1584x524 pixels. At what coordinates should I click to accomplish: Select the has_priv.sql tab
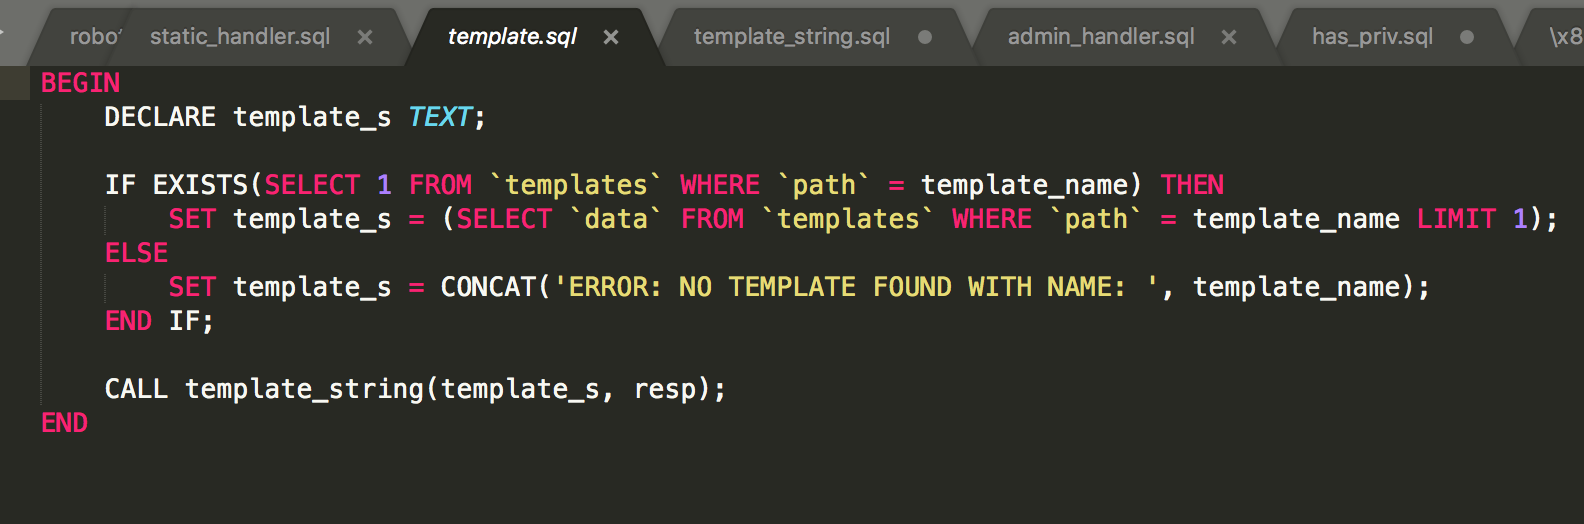[1372, 37]
